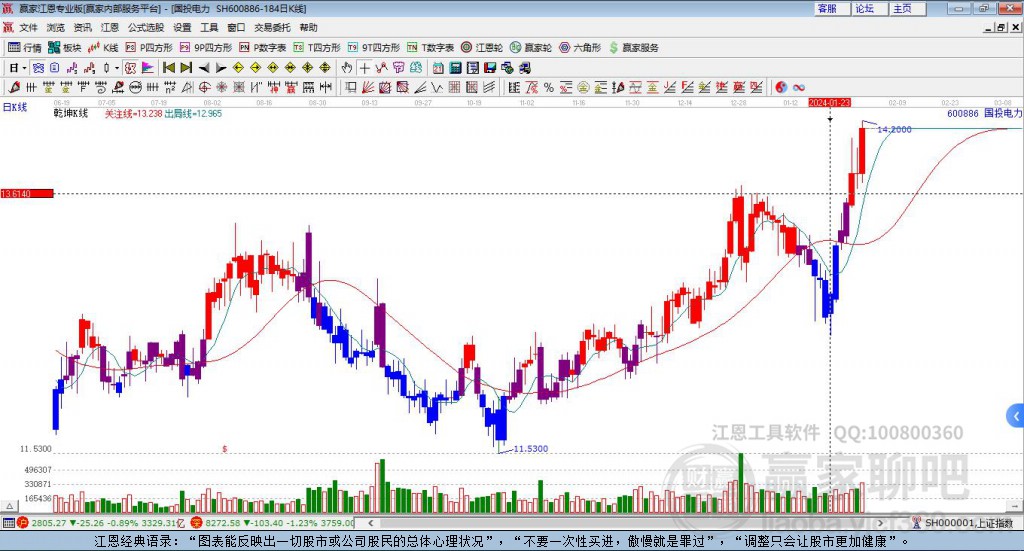Open the 帮助 menu
The image size is (1024, 551).
308,27
